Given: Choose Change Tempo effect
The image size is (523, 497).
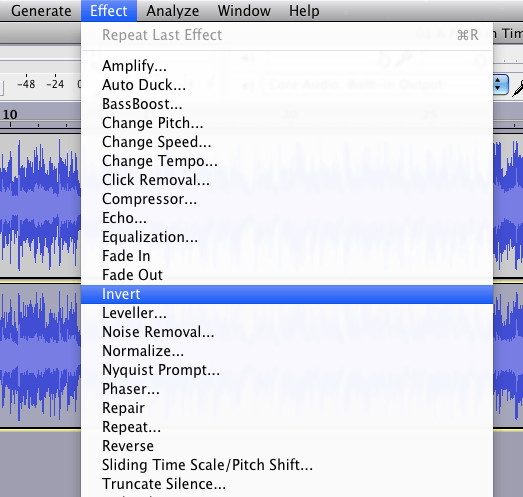Looking at the screenshot, I should point(287,161).
